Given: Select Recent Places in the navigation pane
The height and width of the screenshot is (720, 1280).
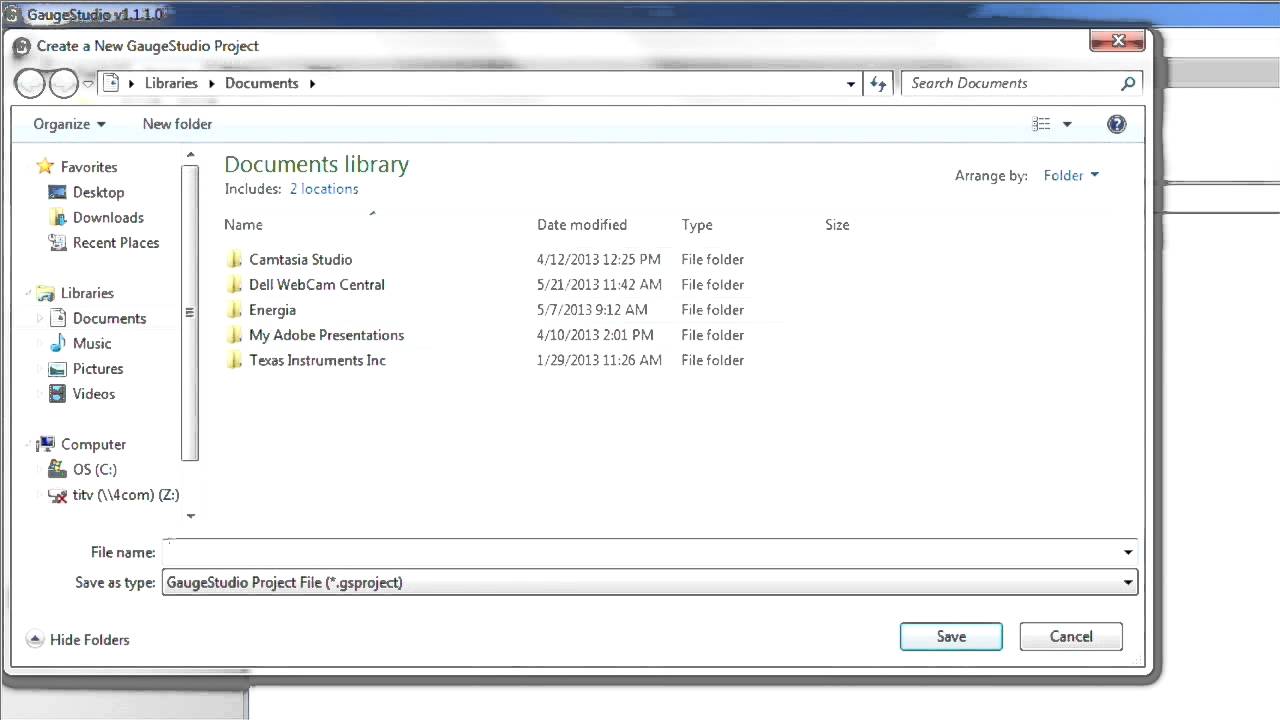Looking at the screenshot, I should tap(116, 242).
